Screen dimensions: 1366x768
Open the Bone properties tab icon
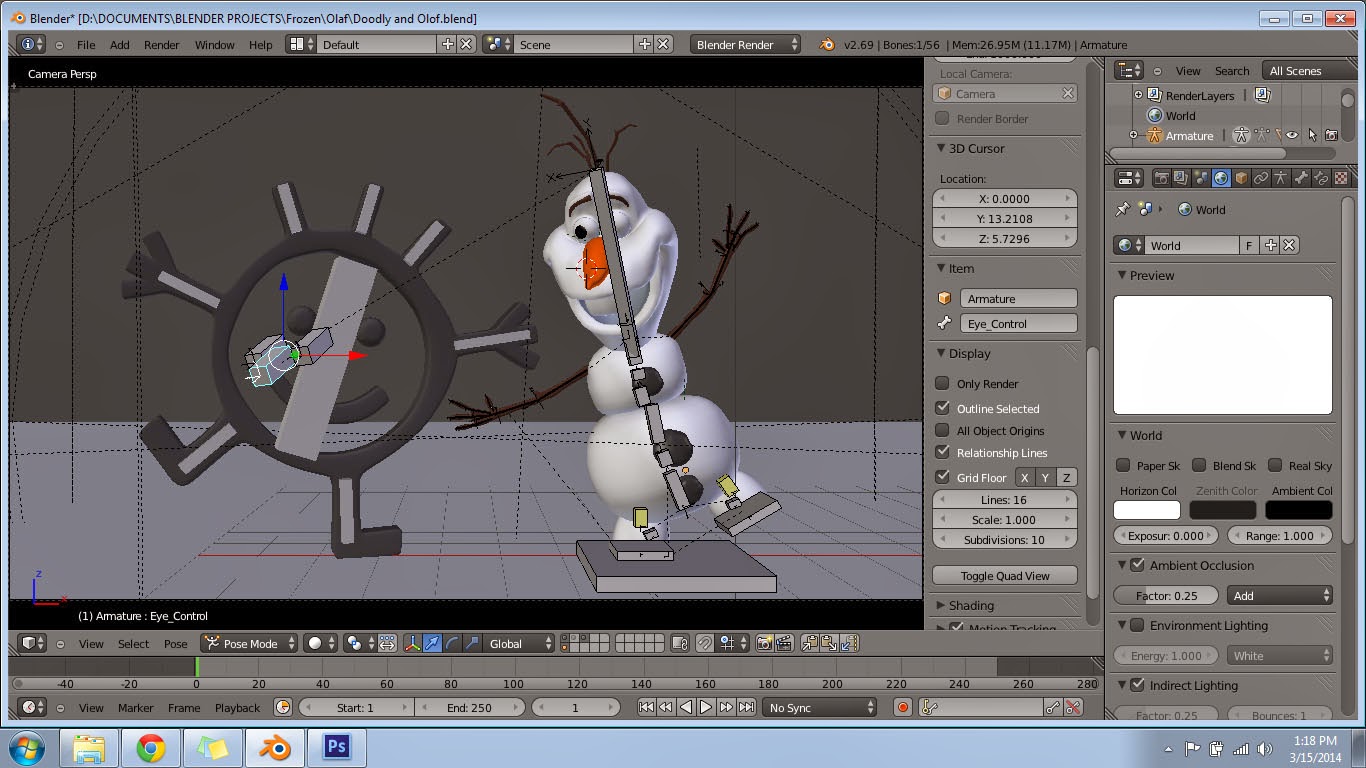click(1301, 179)
